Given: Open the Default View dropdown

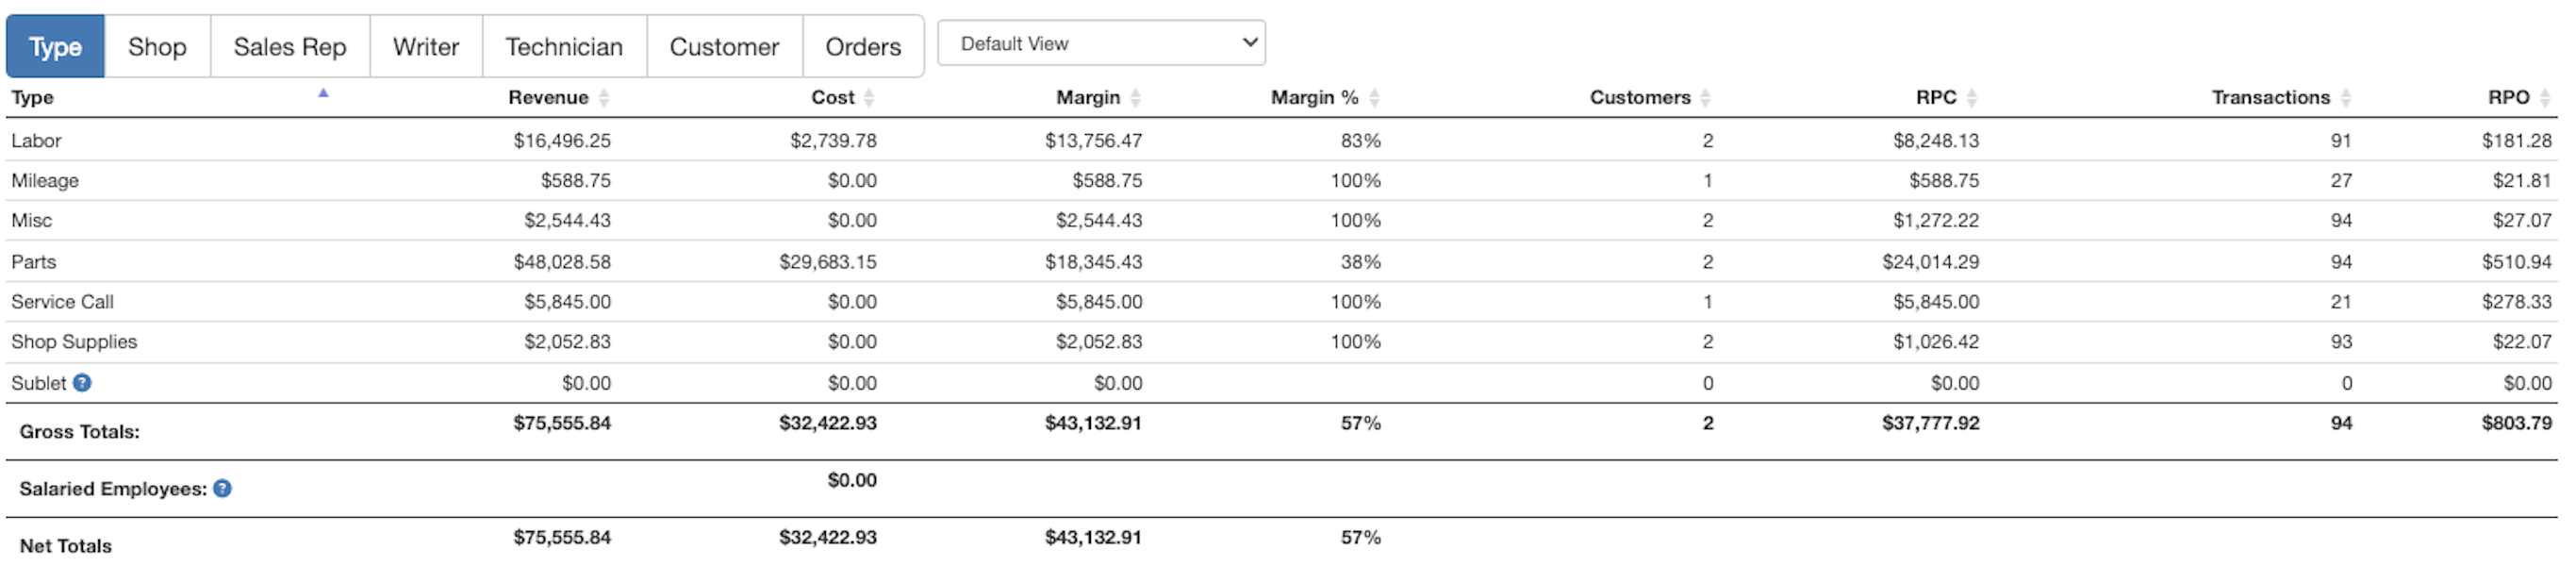Looking at the screenshot, I should pyautogui.click(x=1100, y=43).
